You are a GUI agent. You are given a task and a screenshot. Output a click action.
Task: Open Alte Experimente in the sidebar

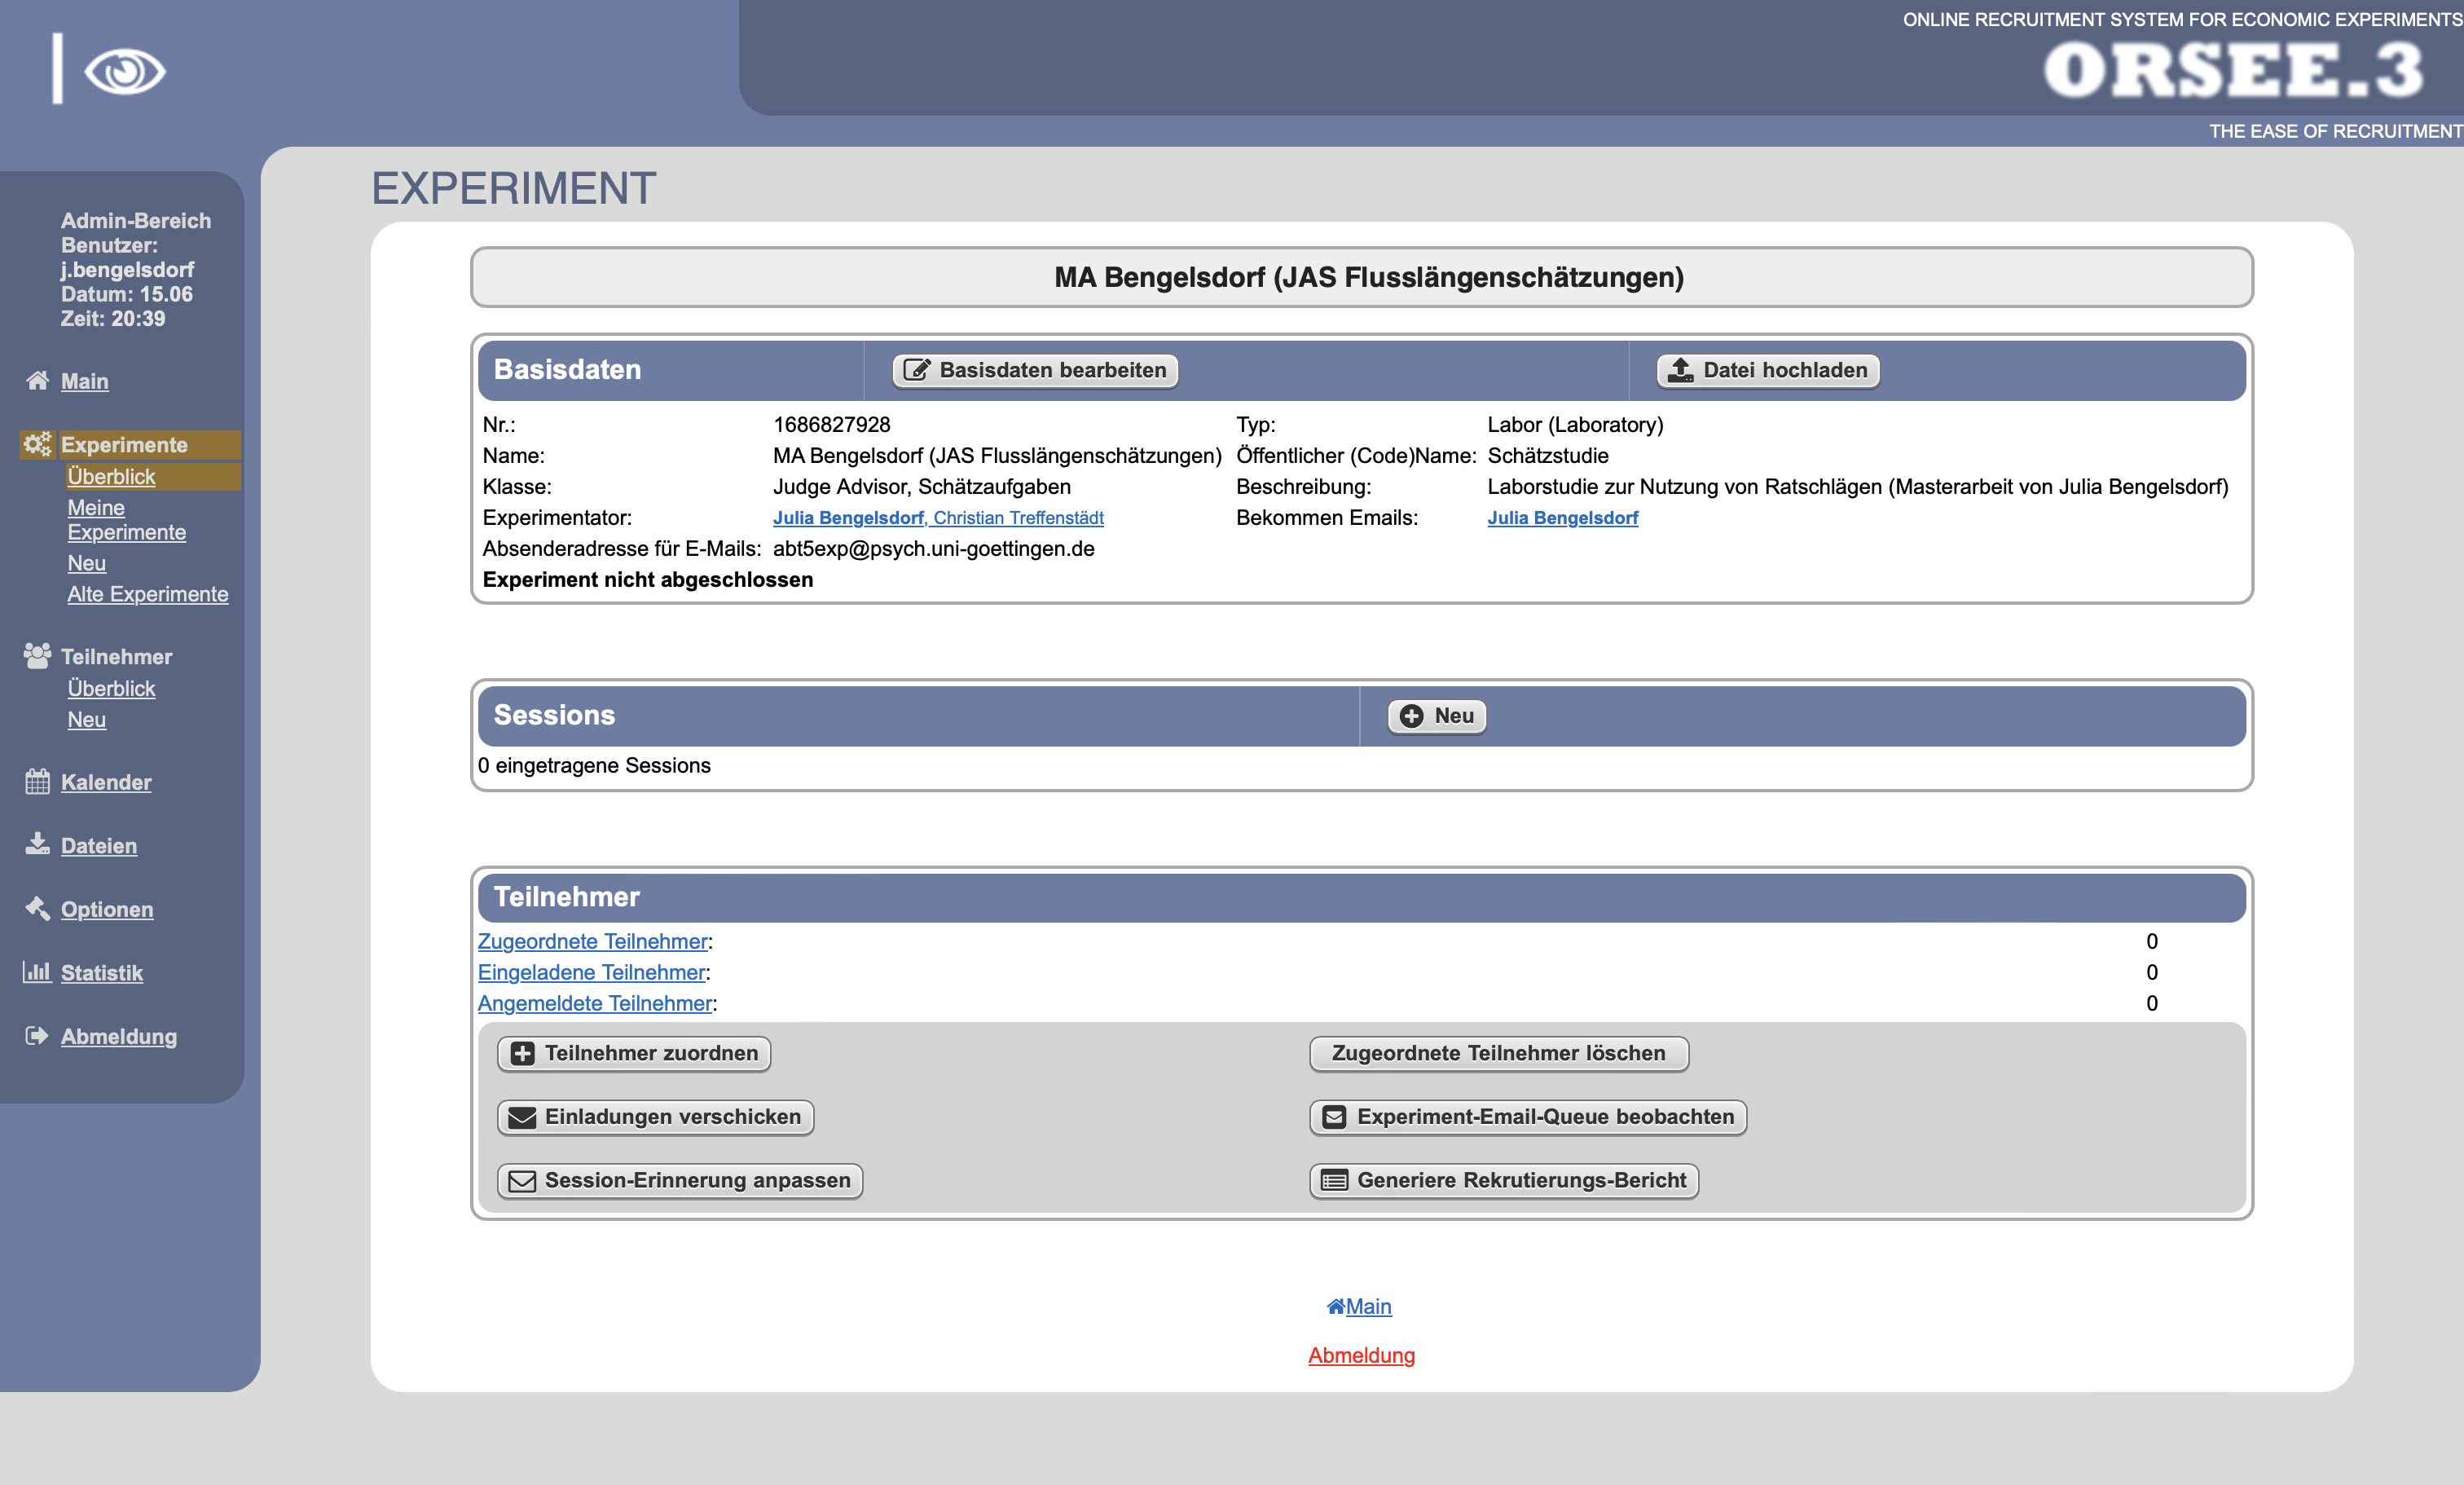click(x=147, y=594)
